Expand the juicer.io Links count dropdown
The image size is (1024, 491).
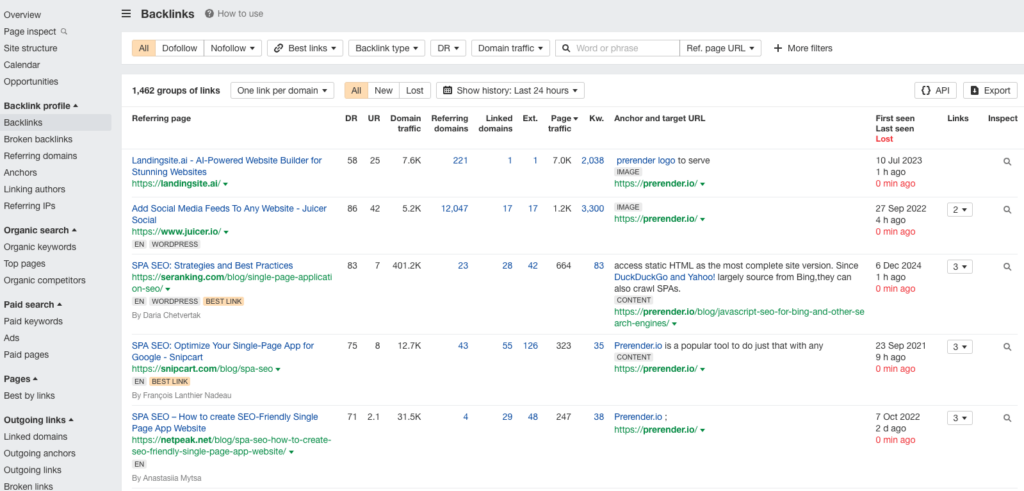[960, 210]
